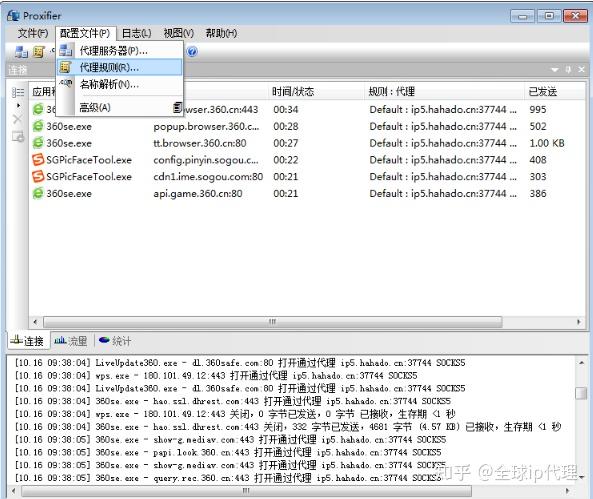Minimize the Proxifier window
This screenshot has width=593, height=499.
pyautogui.click(x=523, y=16)
